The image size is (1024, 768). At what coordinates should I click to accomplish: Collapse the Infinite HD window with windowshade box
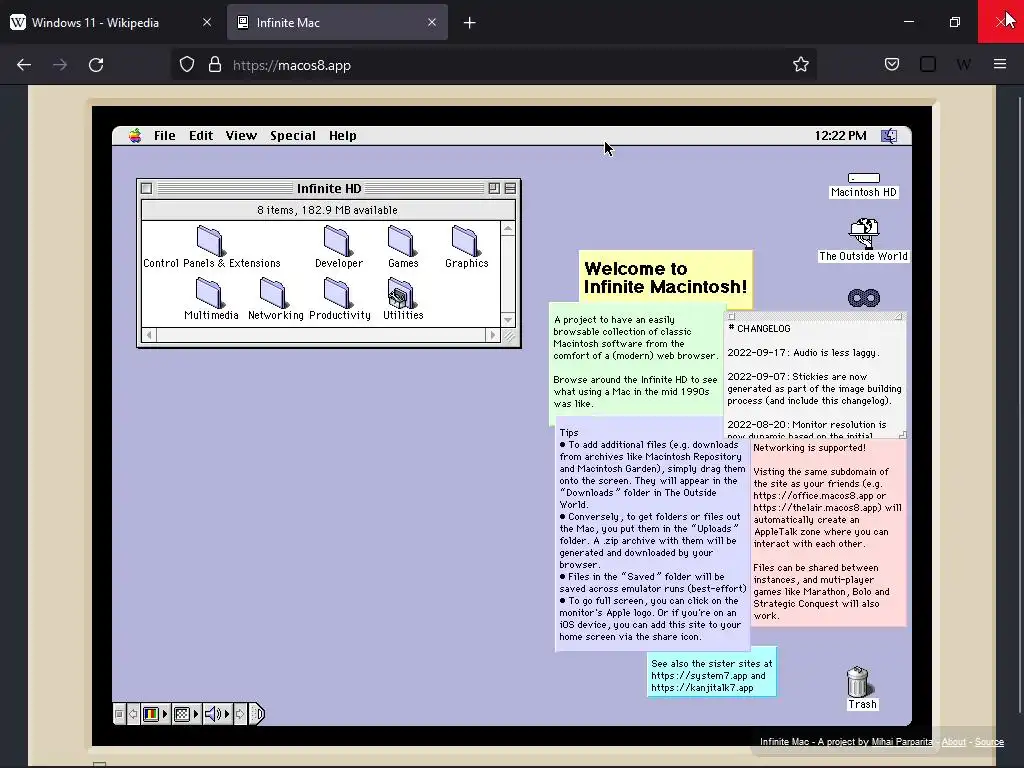[510, 188]
